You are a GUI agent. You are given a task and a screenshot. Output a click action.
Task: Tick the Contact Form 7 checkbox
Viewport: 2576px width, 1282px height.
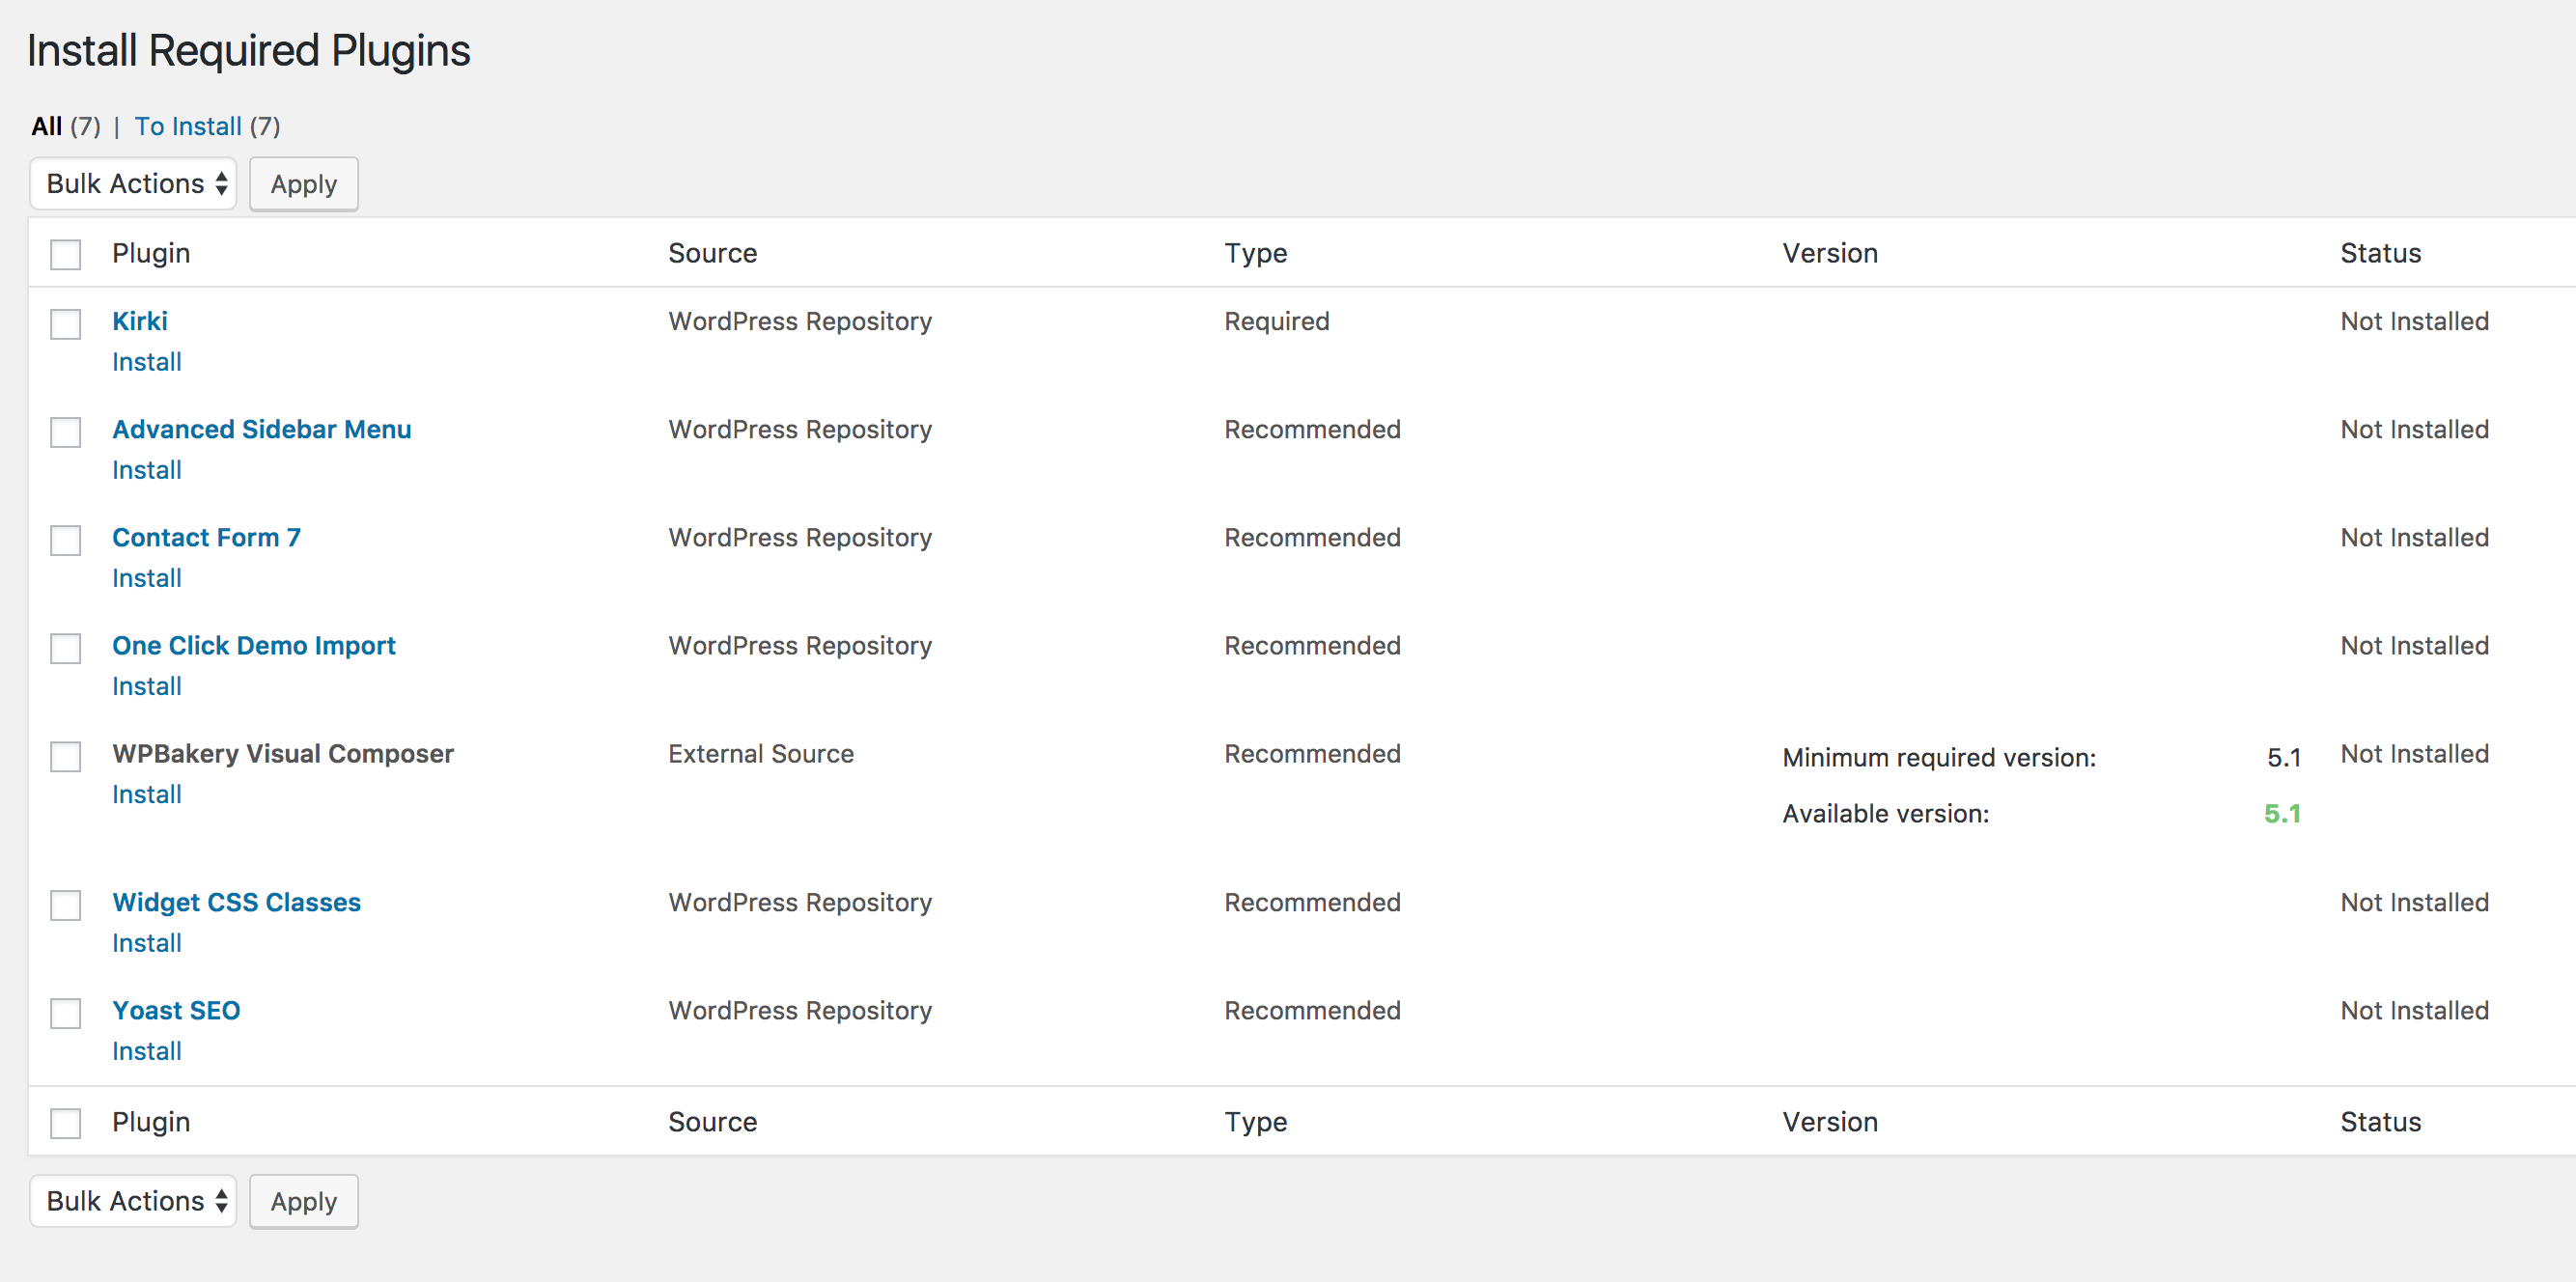click(x=66, y=540)
